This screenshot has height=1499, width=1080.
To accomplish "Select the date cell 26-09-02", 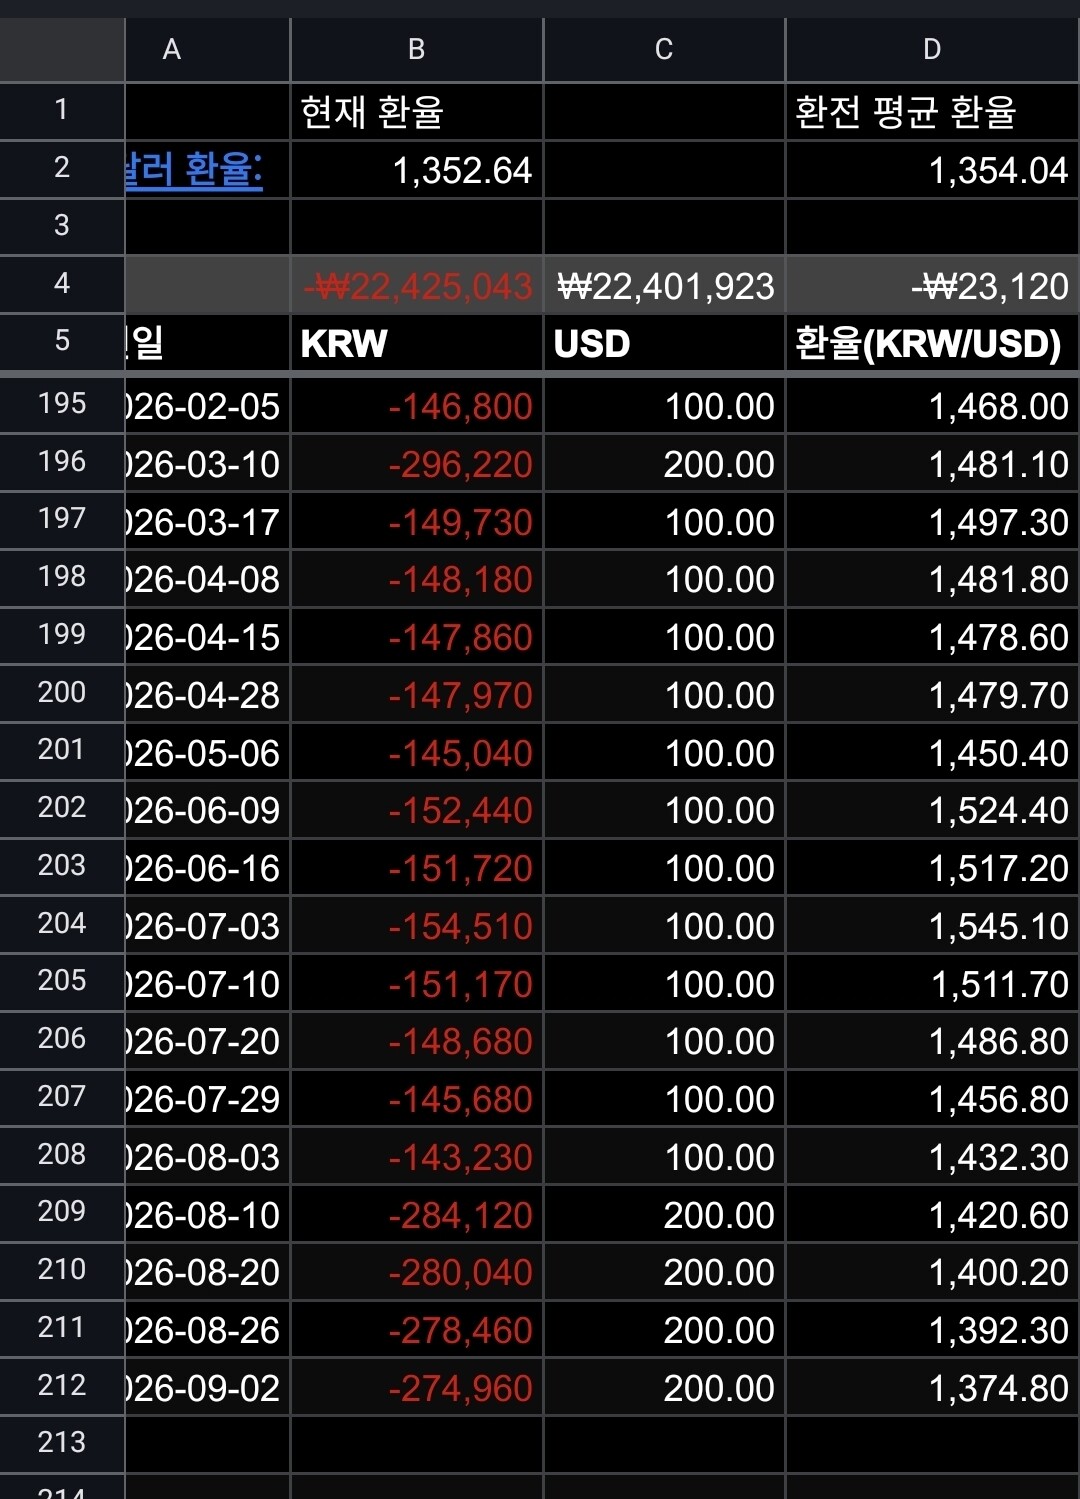I will pos(207,1387).
